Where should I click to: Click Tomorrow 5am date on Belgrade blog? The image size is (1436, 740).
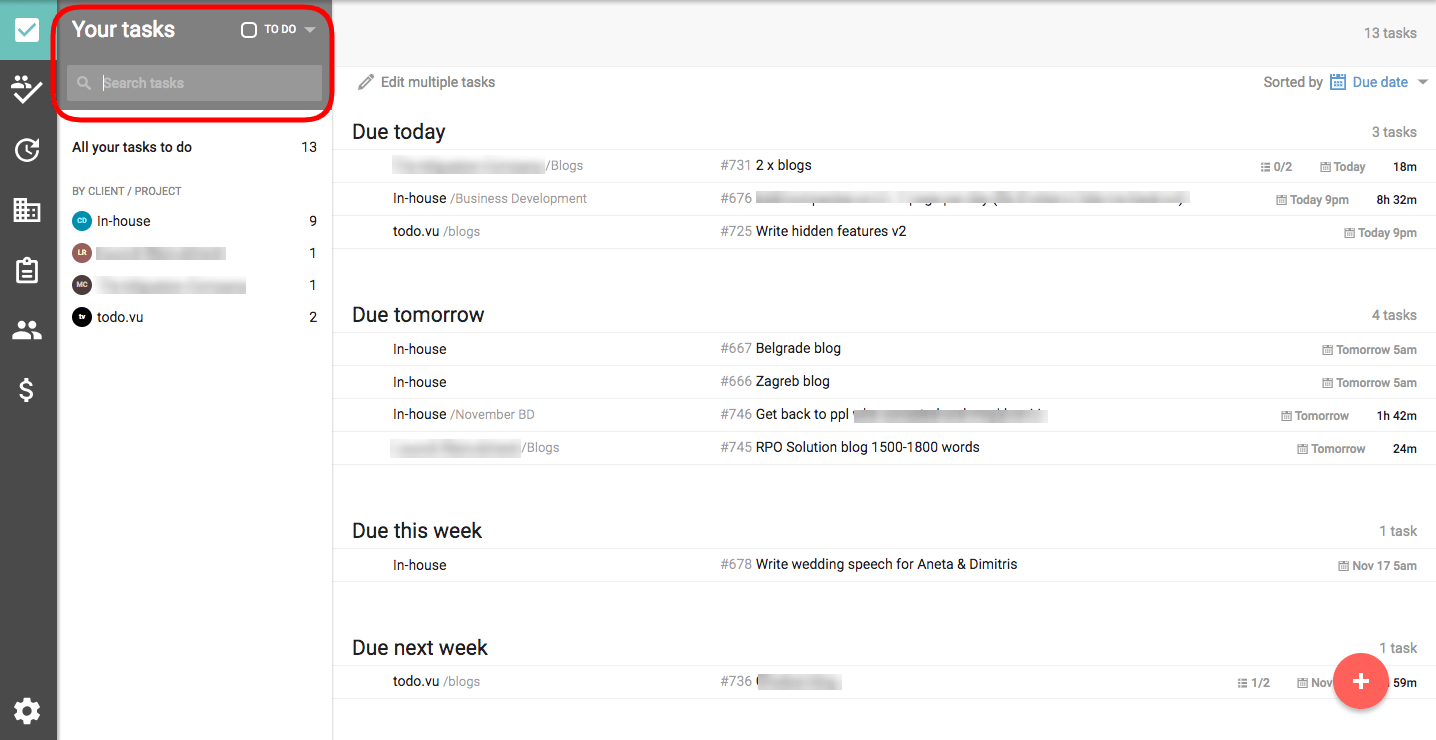[1369, 350]
